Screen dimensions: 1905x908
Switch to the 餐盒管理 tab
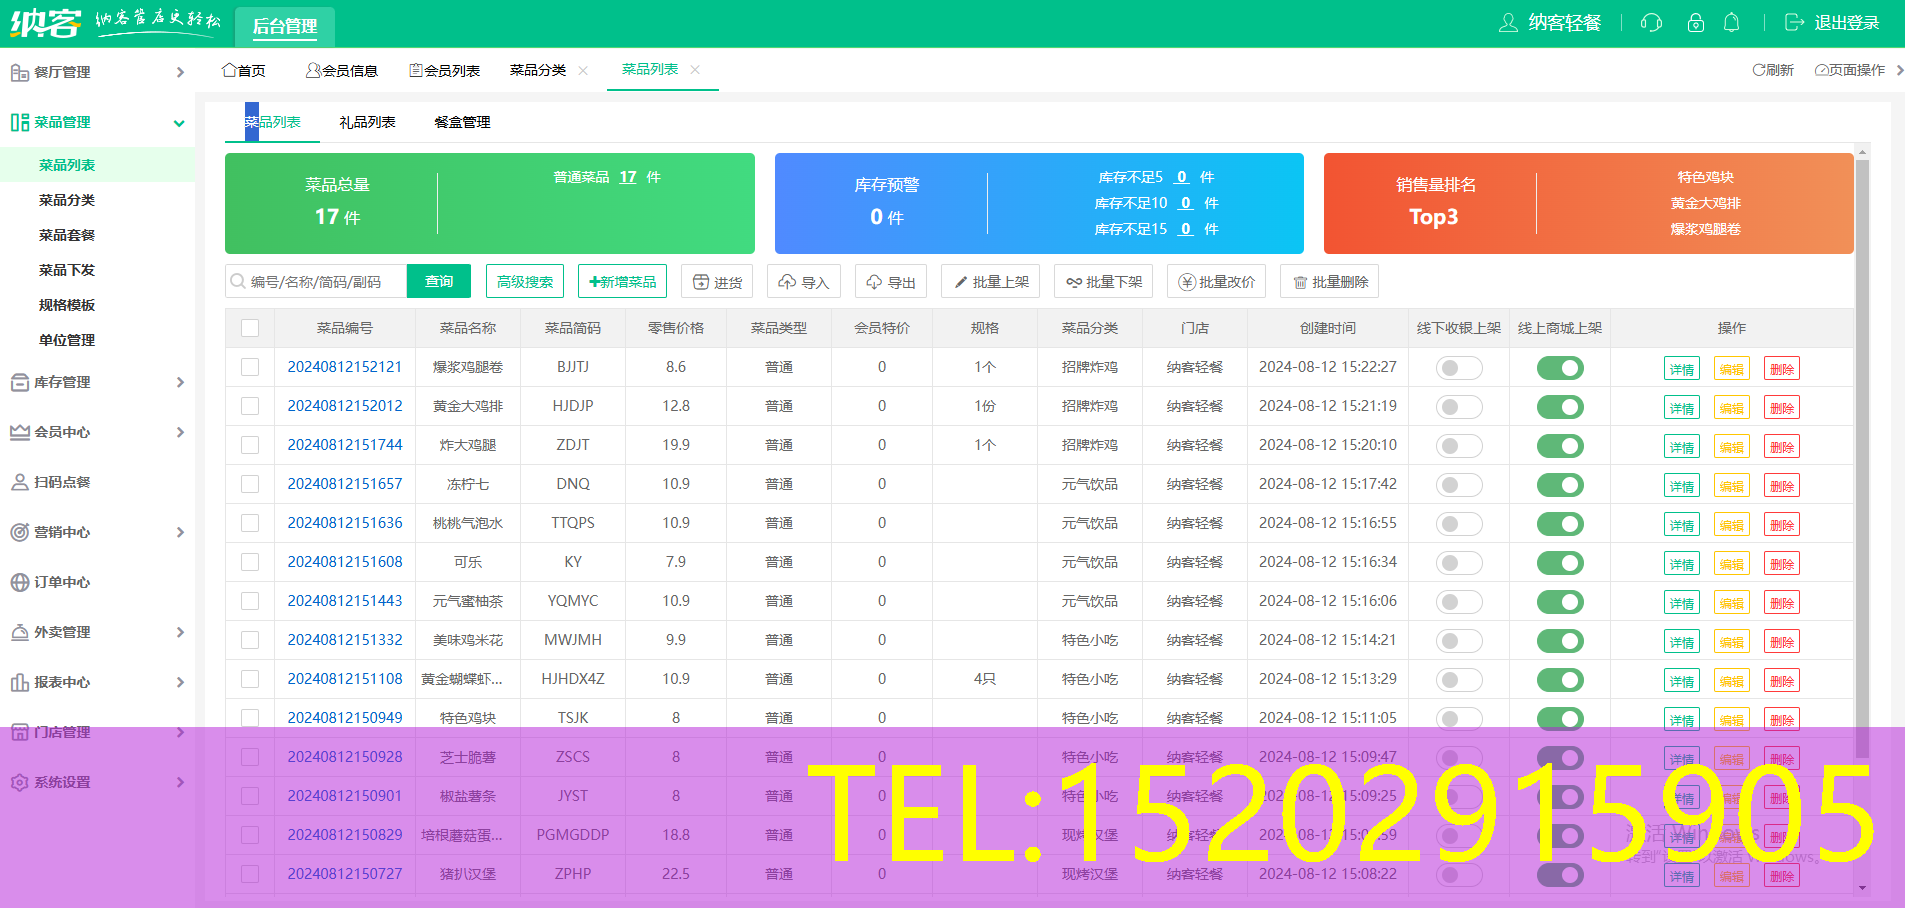tap(462, 122)
